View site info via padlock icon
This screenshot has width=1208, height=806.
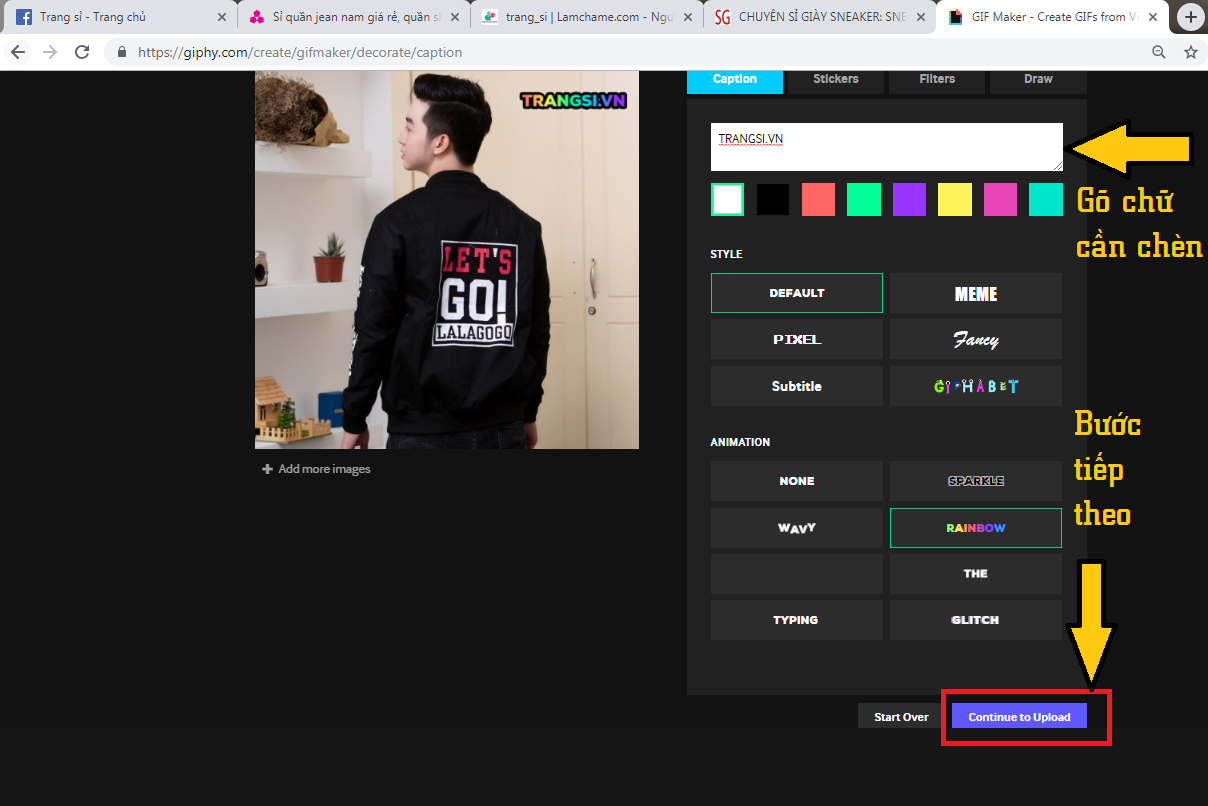pyautogui.click(x=122, y=52)
